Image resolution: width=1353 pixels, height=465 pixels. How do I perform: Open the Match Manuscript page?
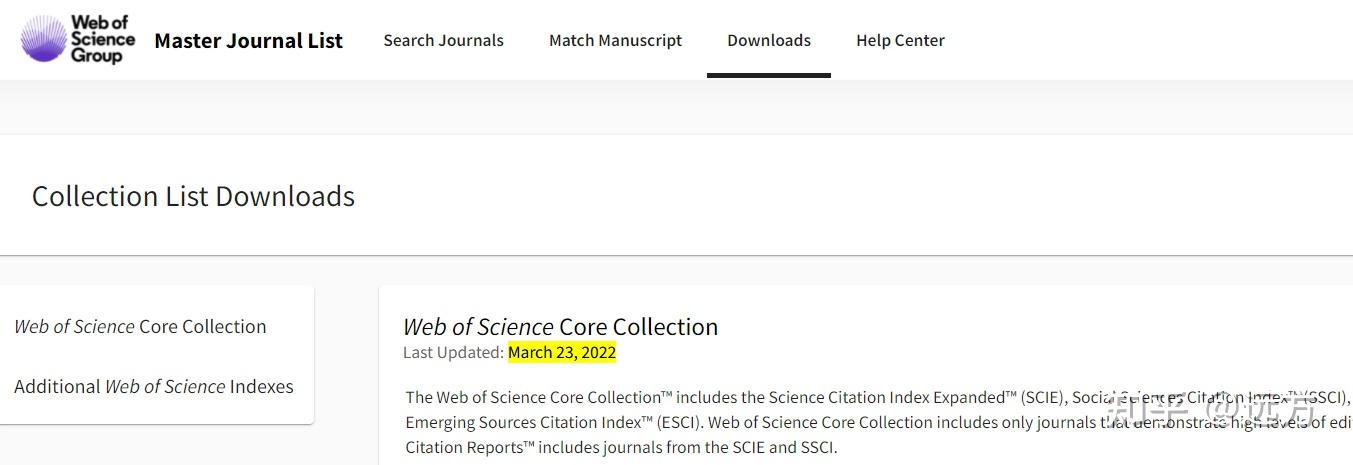tap(615, 41)
